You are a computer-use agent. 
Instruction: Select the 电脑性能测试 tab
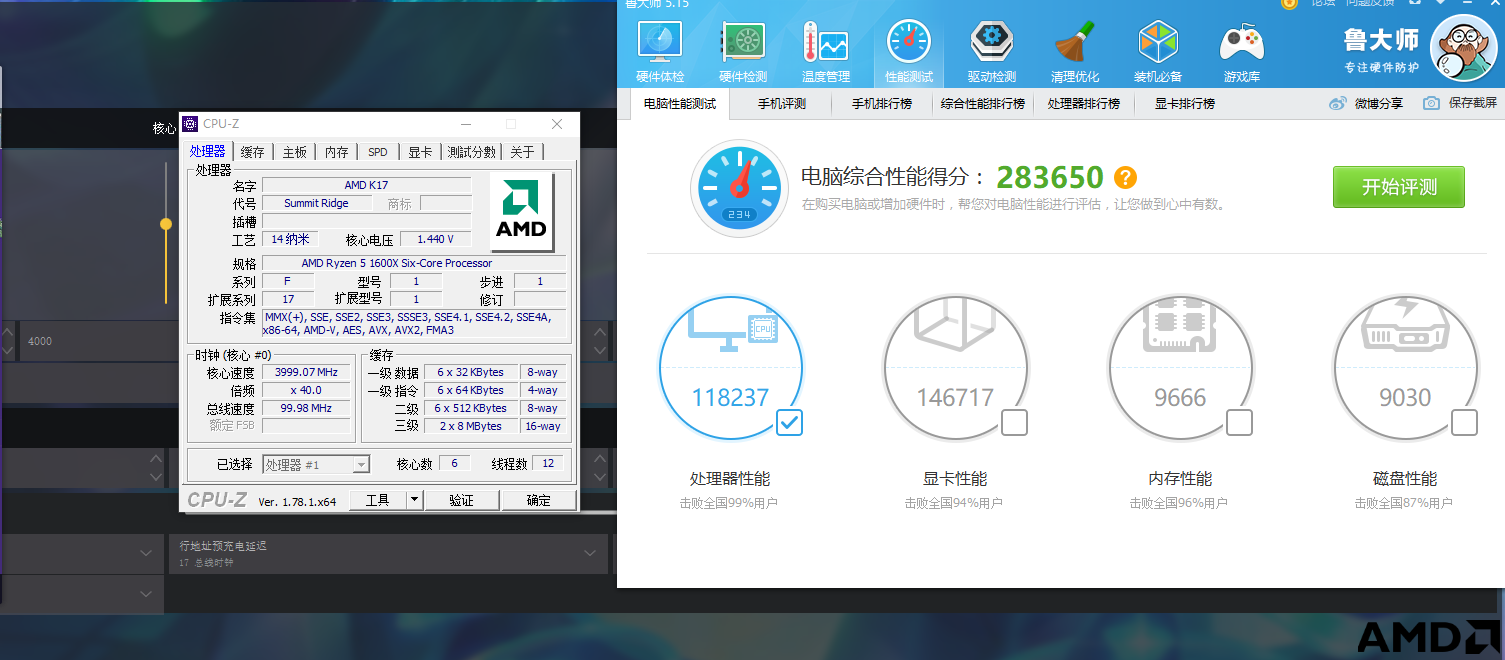tap(680, 104)
